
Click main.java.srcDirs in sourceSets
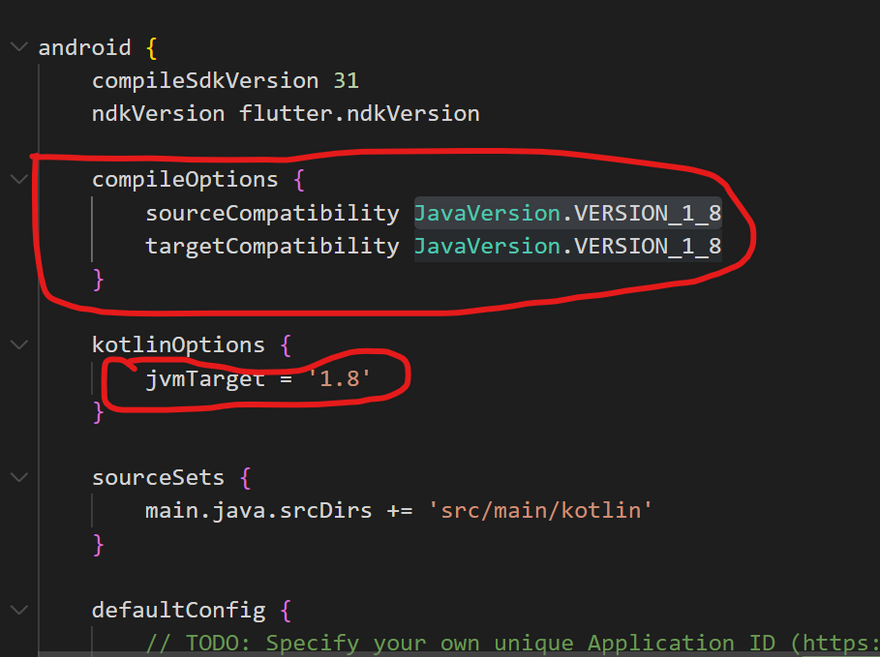(258, 510)
